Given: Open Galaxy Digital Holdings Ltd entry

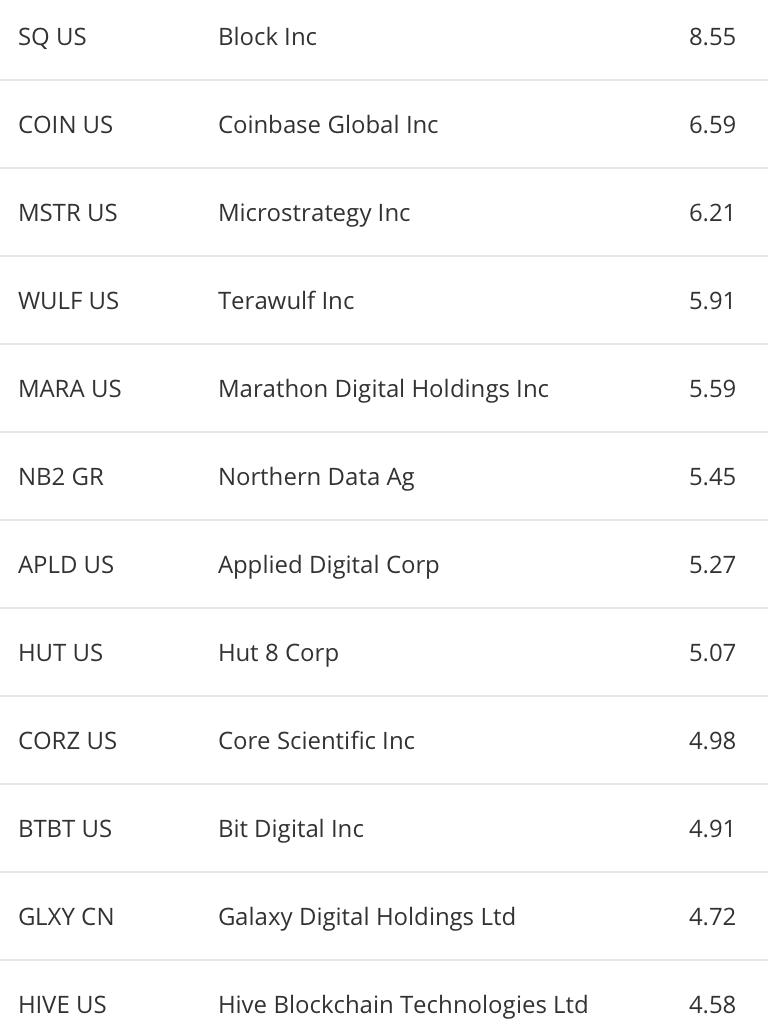Looking at the screenshot, I should (384, 917).
